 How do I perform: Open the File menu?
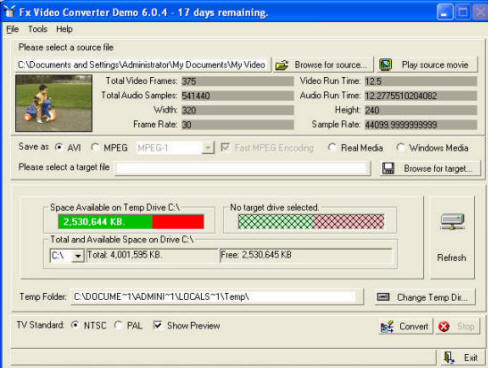pyautogui.click(x=12, y=29)
